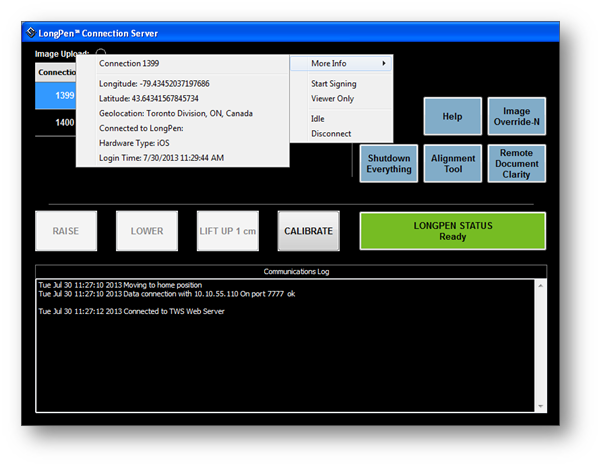Image resolution: width=602 pixels, height=468 pixels.
Task: Expand the More Info submenu arrow
Action: tap(384, 63)
